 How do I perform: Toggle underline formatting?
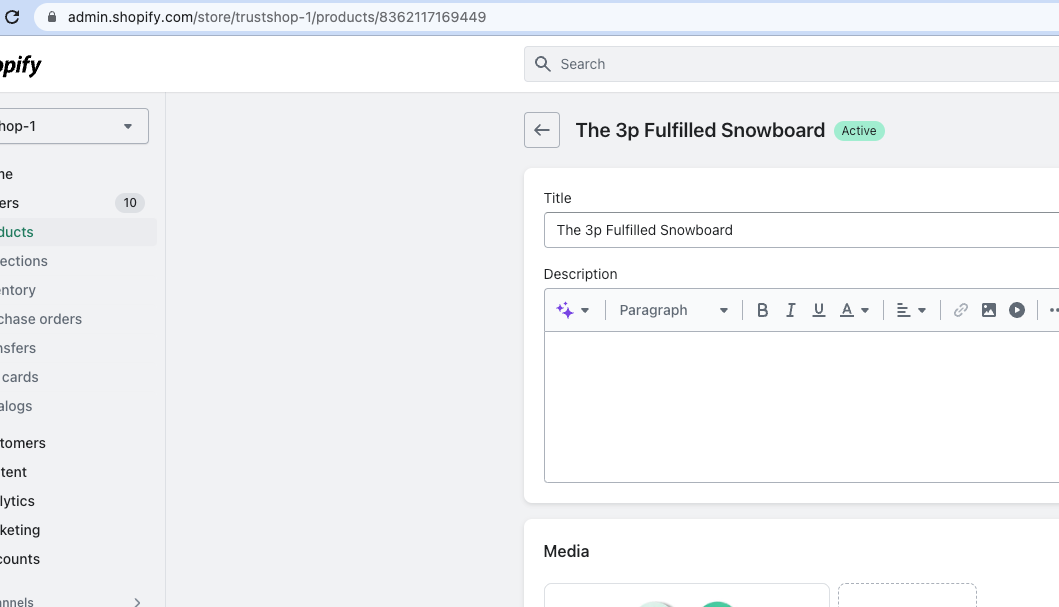818,310
